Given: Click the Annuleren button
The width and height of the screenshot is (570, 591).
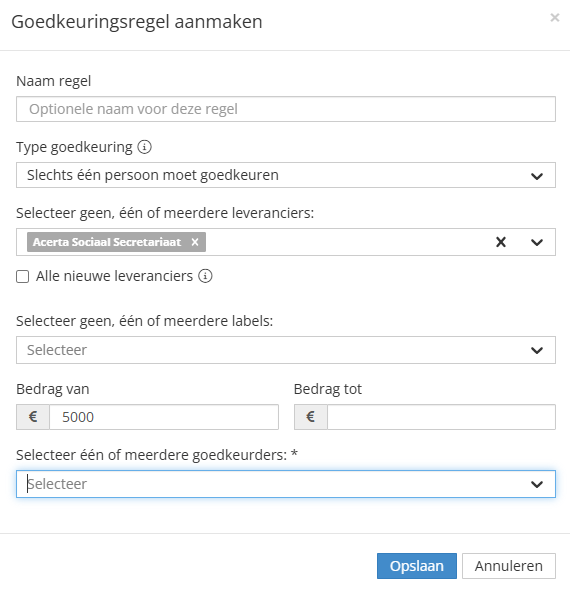Looking at the screenshot, I should (509, 566).
